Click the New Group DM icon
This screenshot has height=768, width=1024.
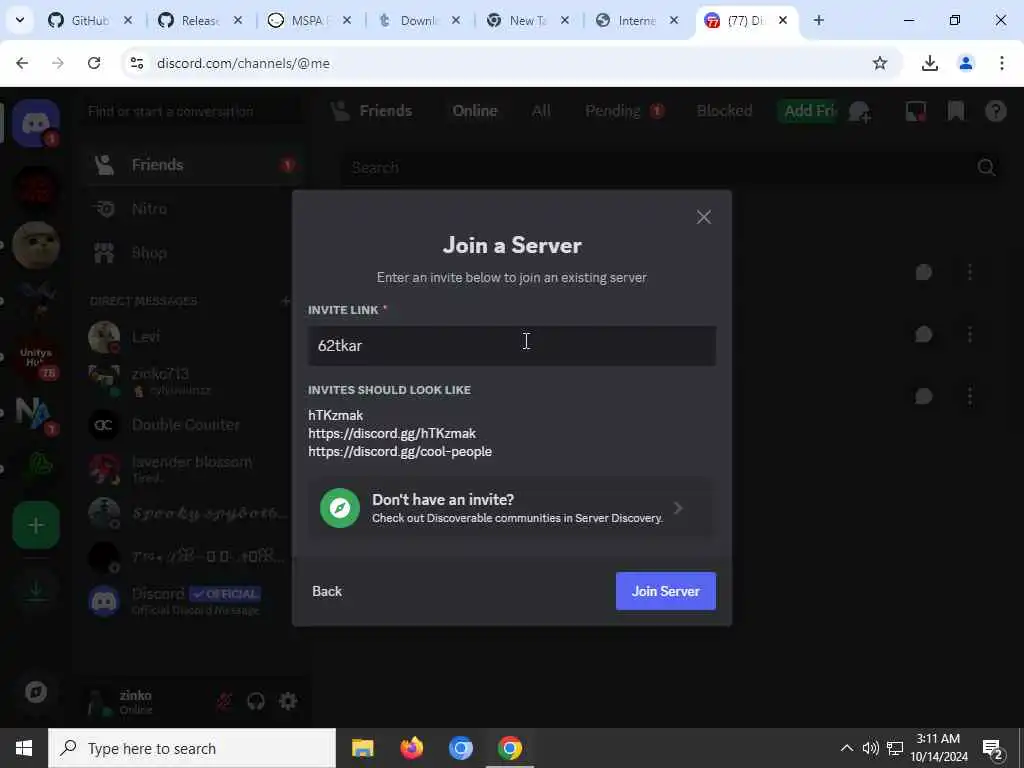[x=859, y=112]
